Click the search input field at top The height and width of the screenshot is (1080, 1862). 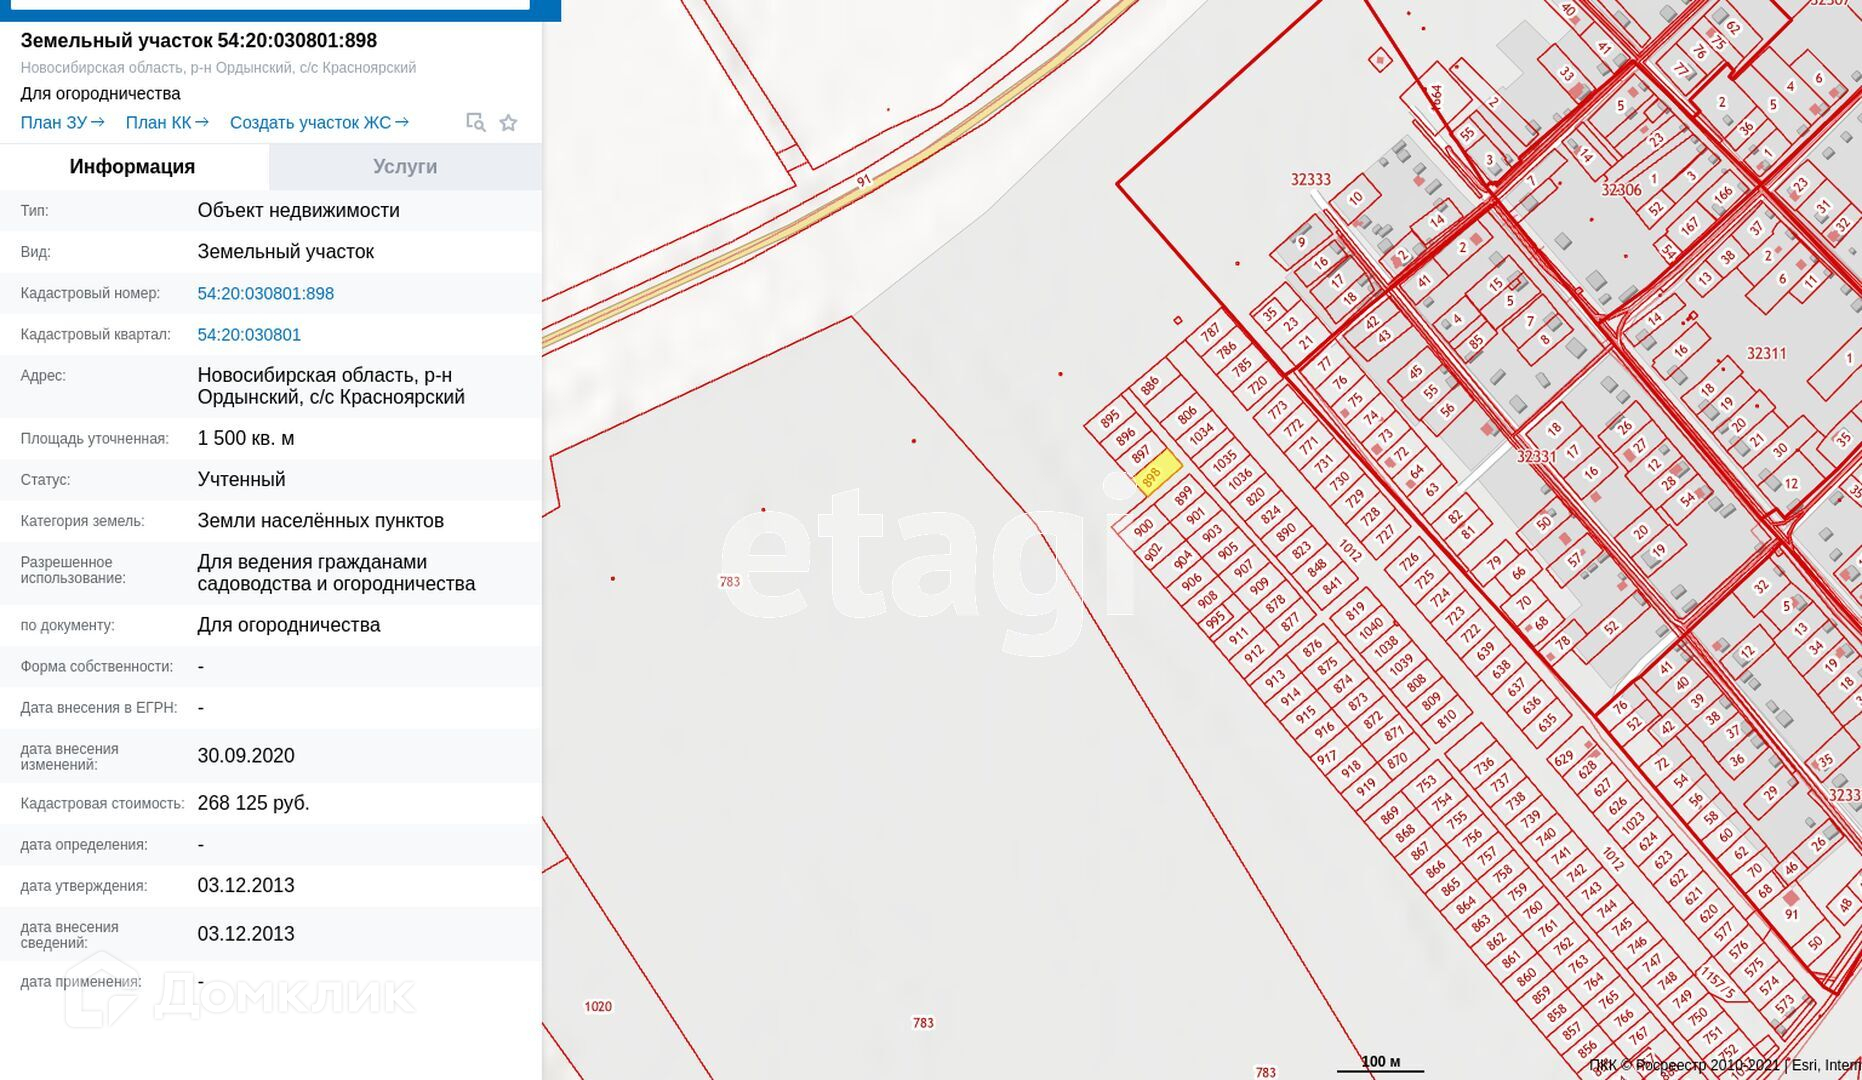pos(270,4)
